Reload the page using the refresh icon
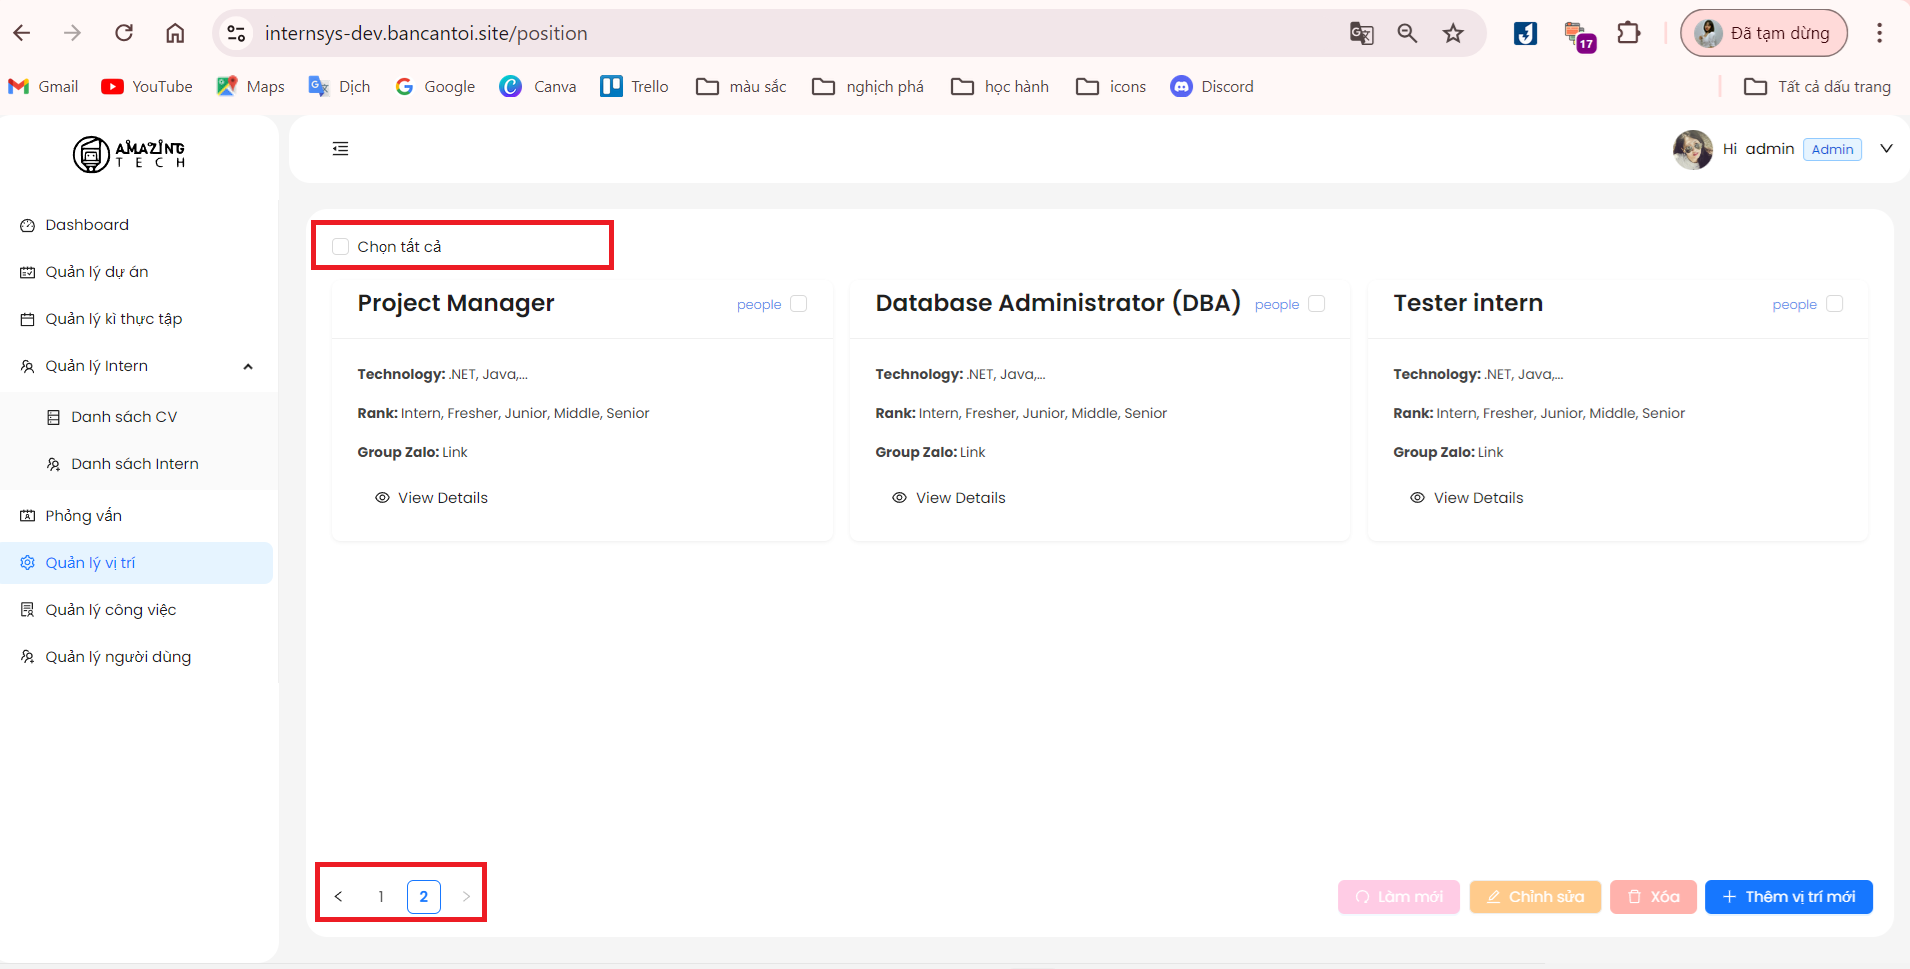 pos(124,33)
